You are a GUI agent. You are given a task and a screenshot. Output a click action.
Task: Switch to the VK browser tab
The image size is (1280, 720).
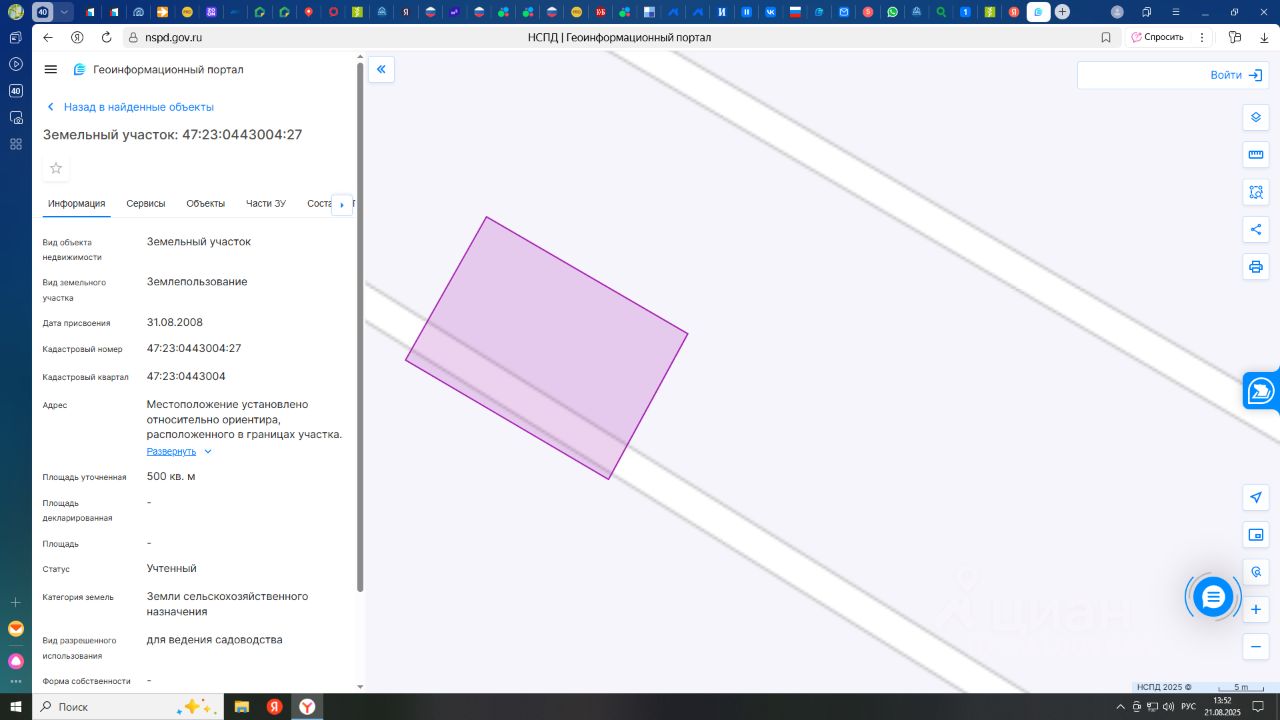pyautogui.click(x=771, y=12)
